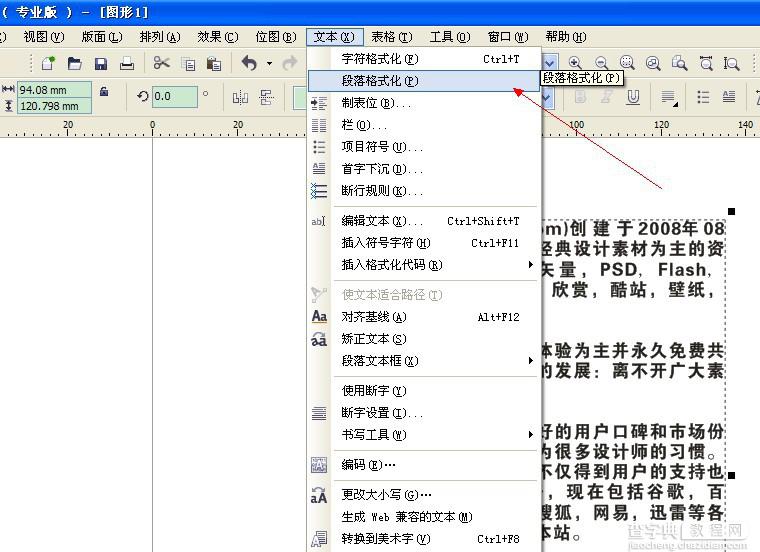Click the Zoom In magnifier
This screenshot has height=552, width=760.
(x=575, y=63)
